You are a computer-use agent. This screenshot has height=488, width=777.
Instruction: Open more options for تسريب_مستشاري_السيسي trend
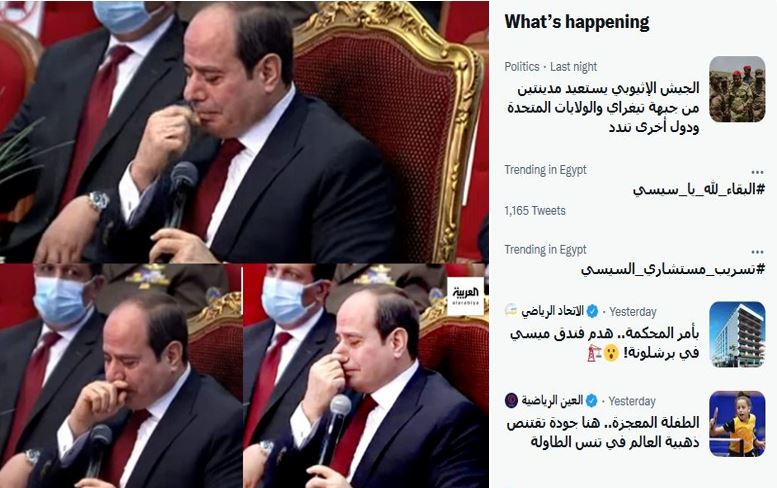pyautogui.click(x=757, y=252)
